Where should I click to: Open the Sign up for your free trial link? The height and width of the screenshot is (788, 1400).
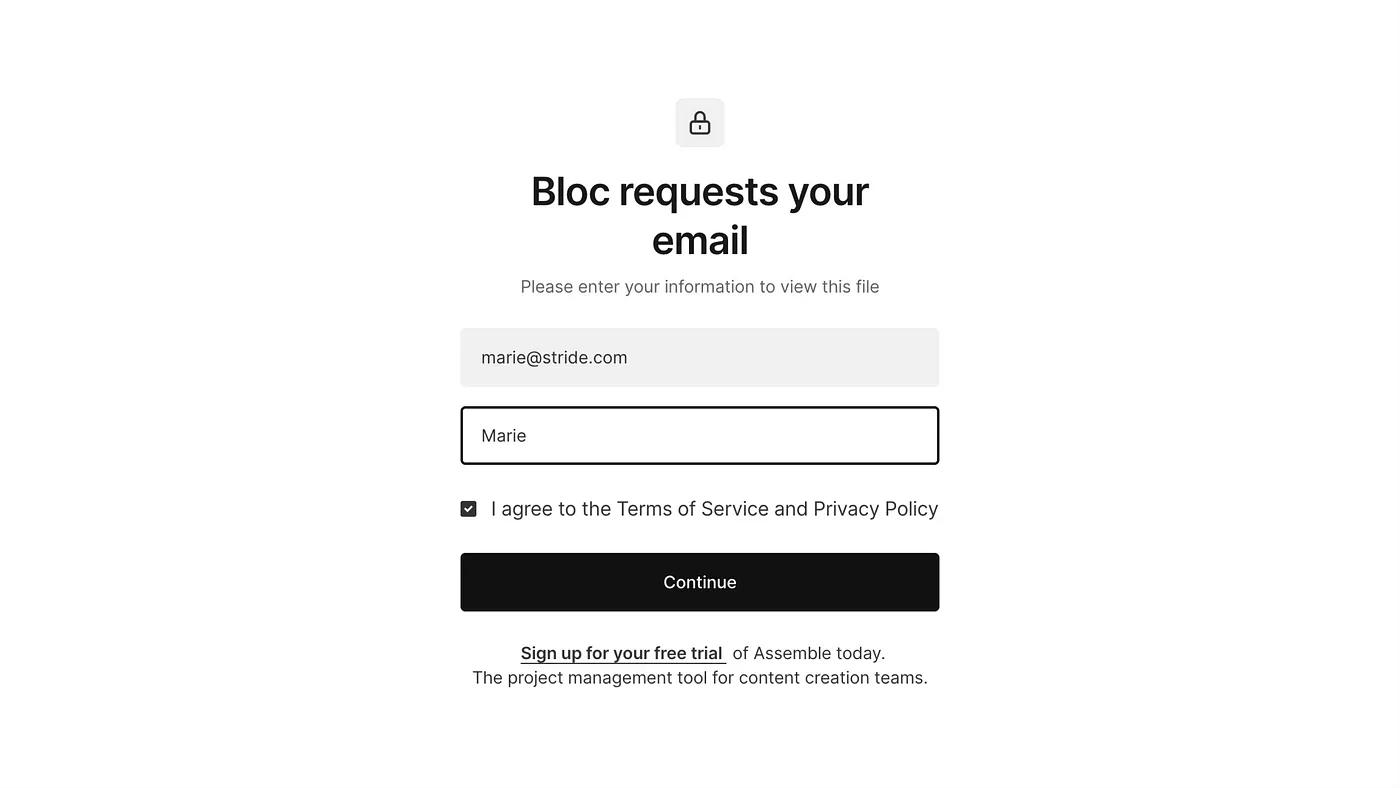(x=622, y=653)
